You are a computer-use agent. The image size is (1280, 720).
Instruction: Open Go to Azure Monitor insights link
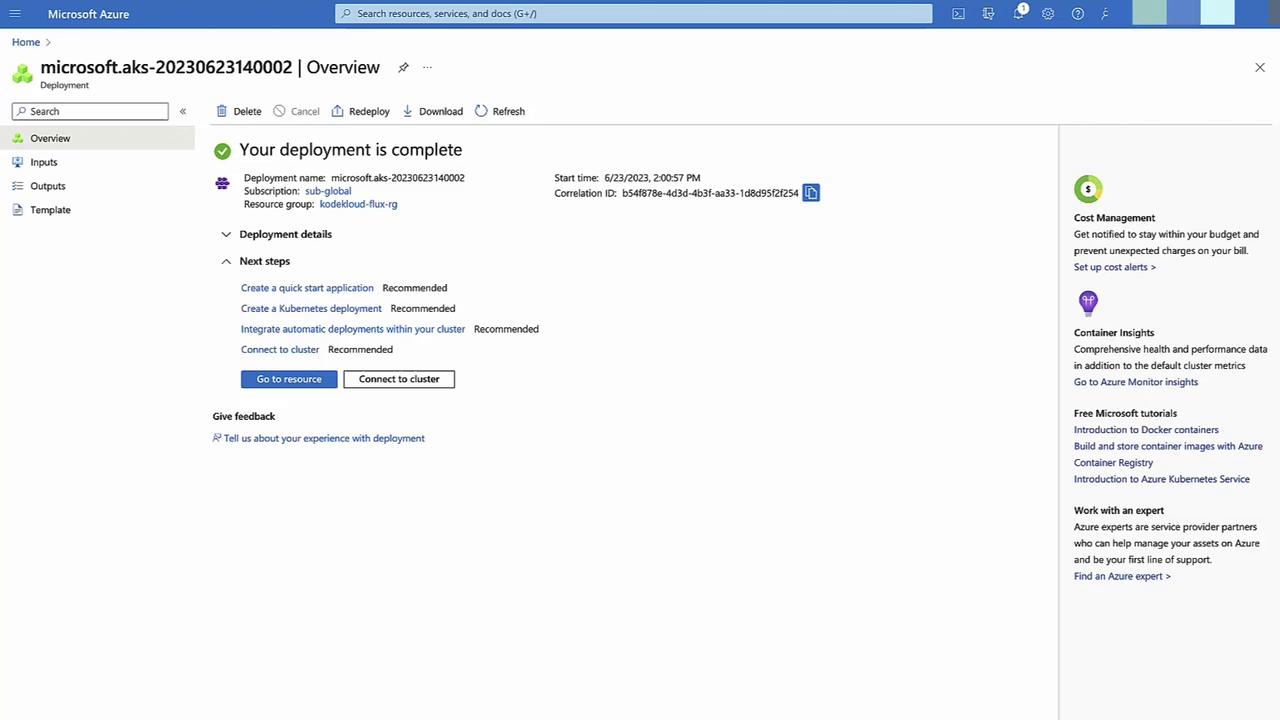[x=1136, y=382]
